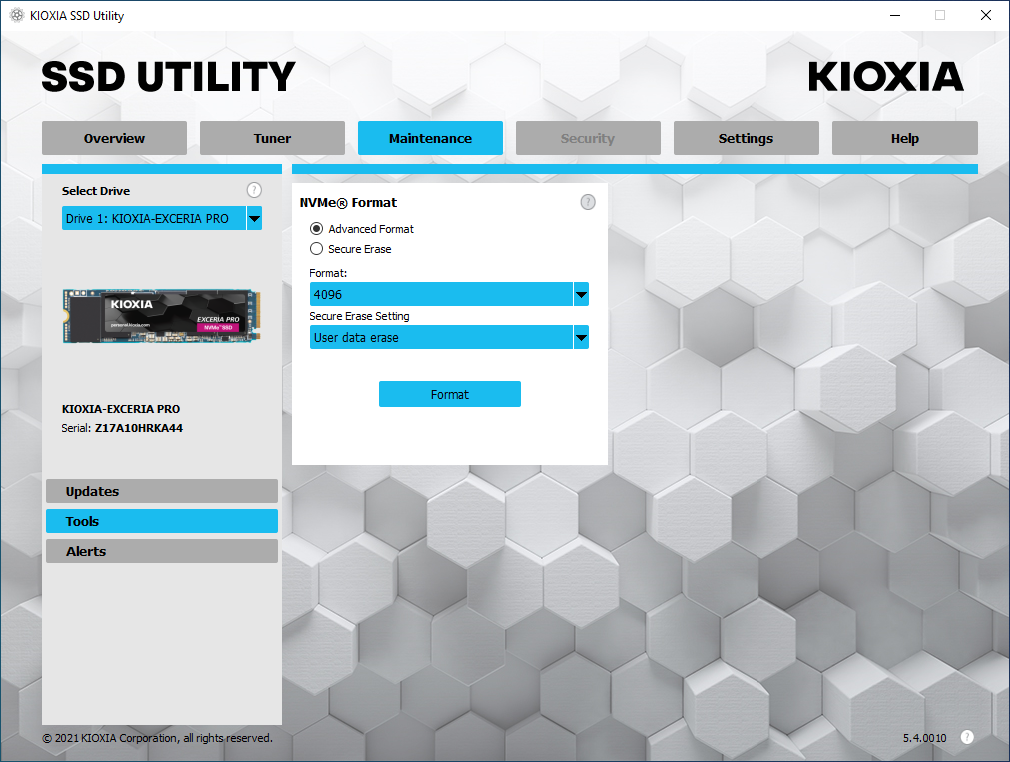Screen dimensions: 1010x762
Task: Click the Select Drive help icon
Action: coord(254,190)
